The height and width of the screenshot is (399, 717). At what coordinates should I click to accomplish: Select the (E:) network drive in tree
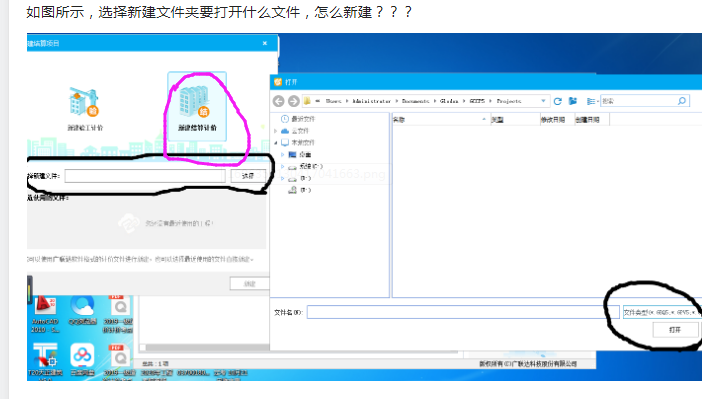[x=300, y=190]
